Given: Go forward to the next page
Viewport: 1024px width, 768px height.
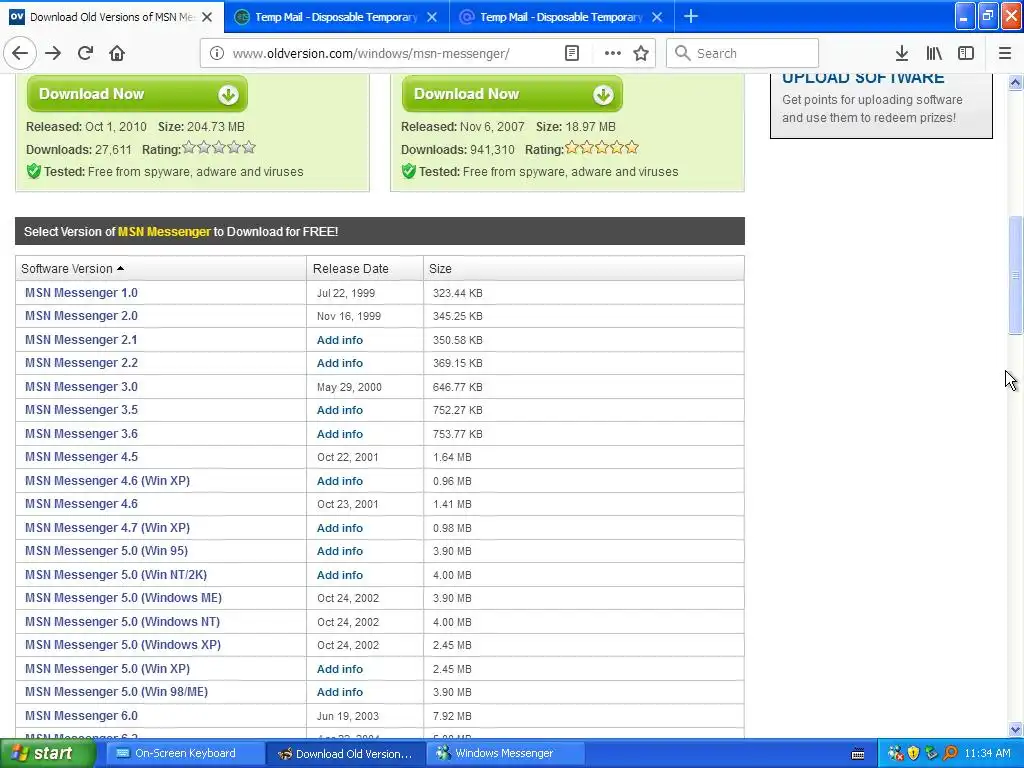Looking at the screenshot, I should (54, 54).
